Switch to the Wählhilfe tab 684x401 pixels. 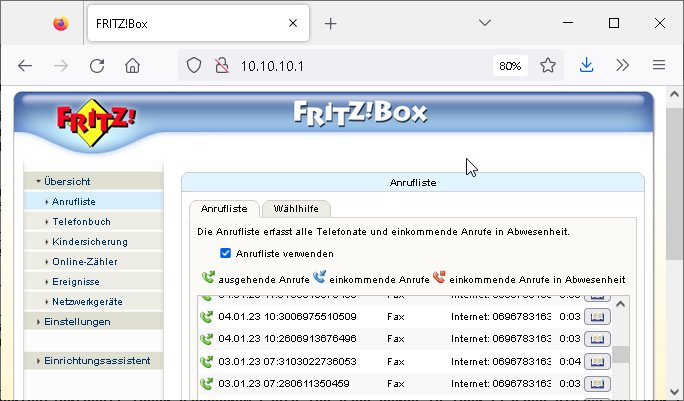[296, 209]
